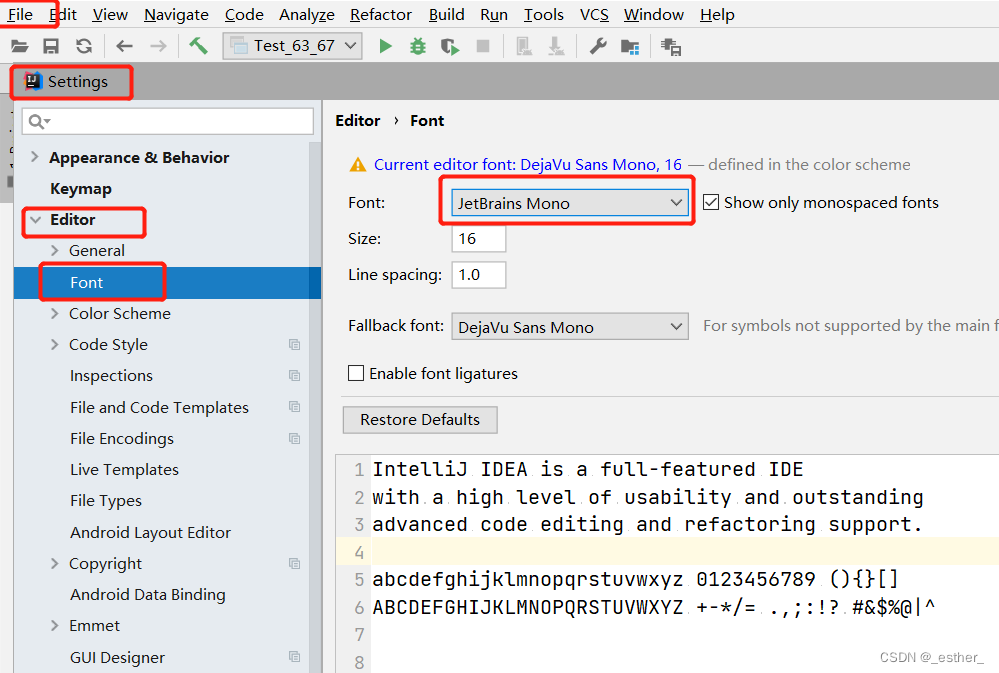
Task: Click the Restore Defaults button
Action: tap(420, 419)
